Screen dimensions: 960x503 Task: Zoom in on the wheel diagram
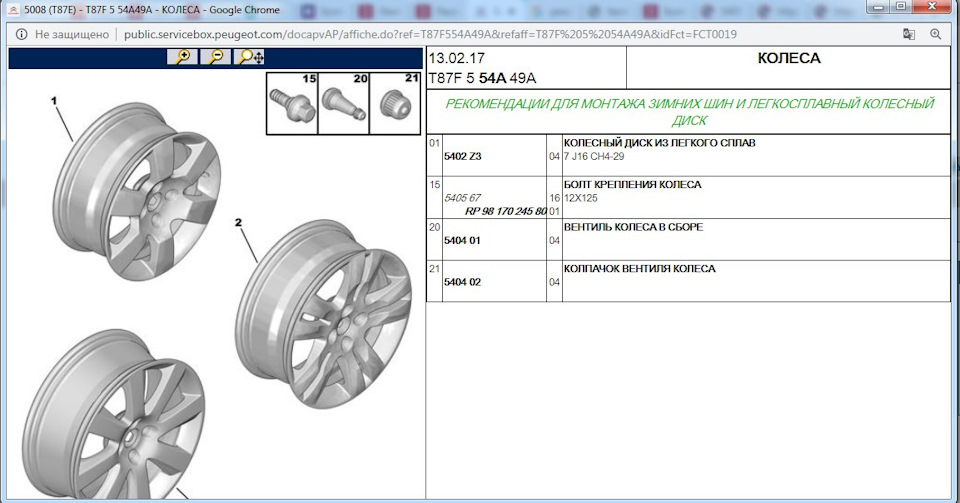coord(182,57)
